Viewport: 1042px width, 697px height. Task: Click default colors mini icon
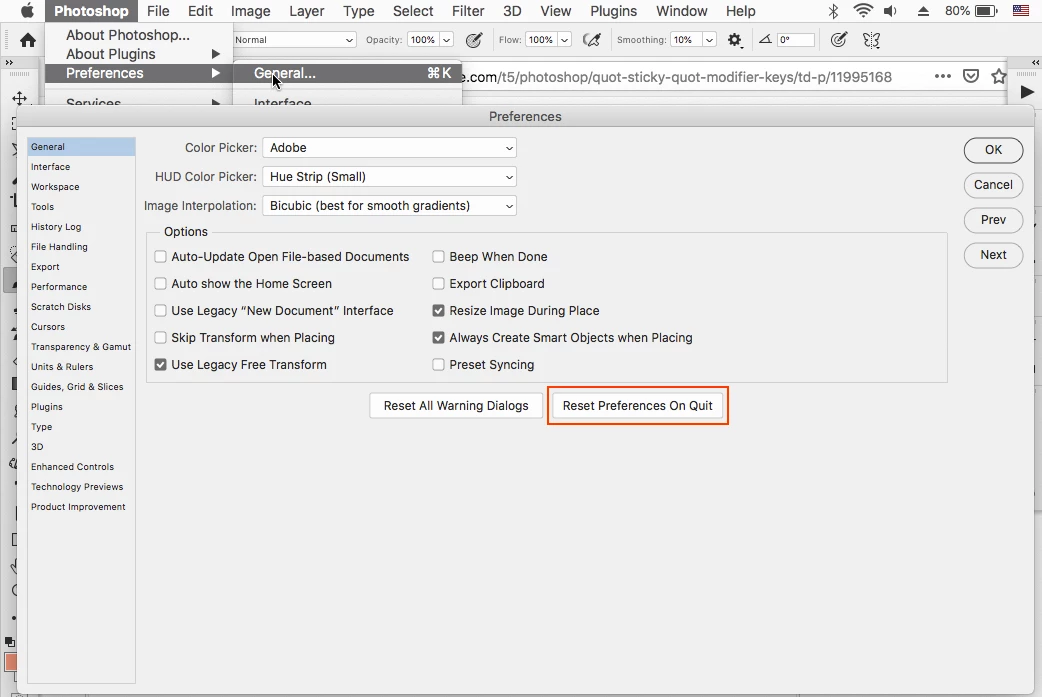9,642
